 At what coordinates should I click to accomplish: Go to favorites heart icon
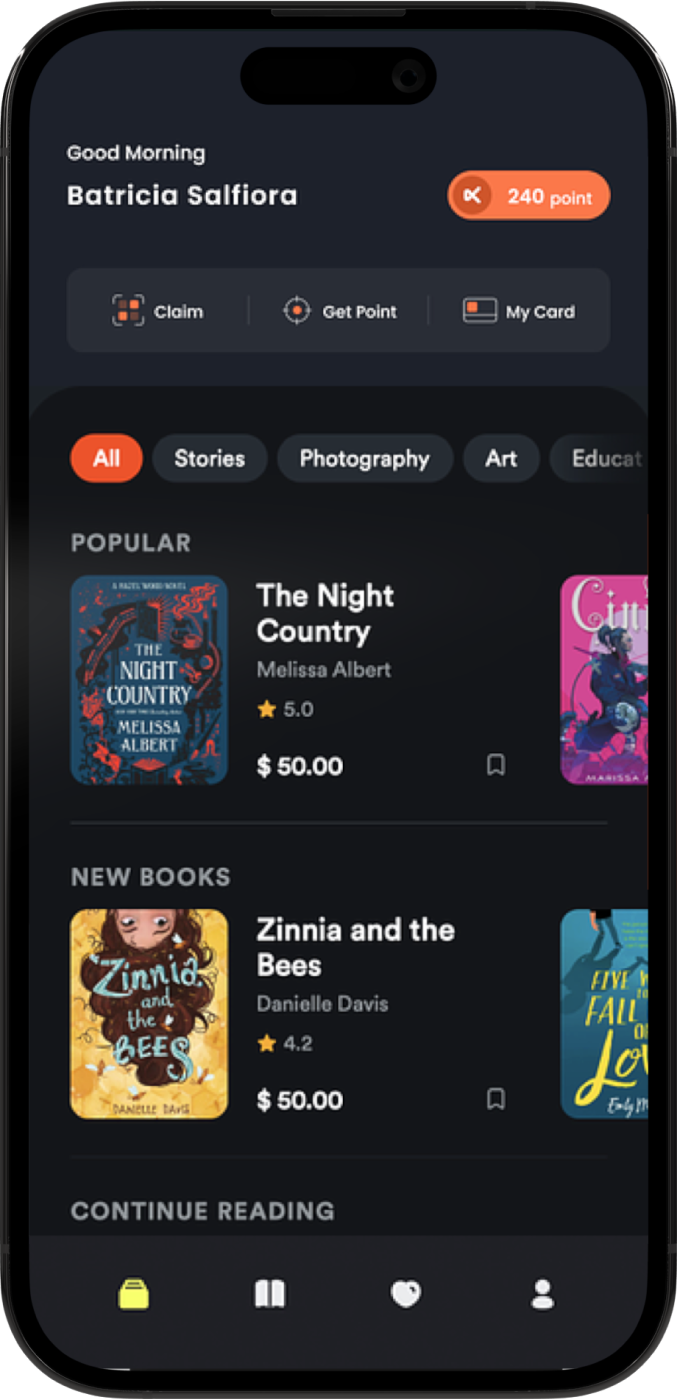point(405,1295)
